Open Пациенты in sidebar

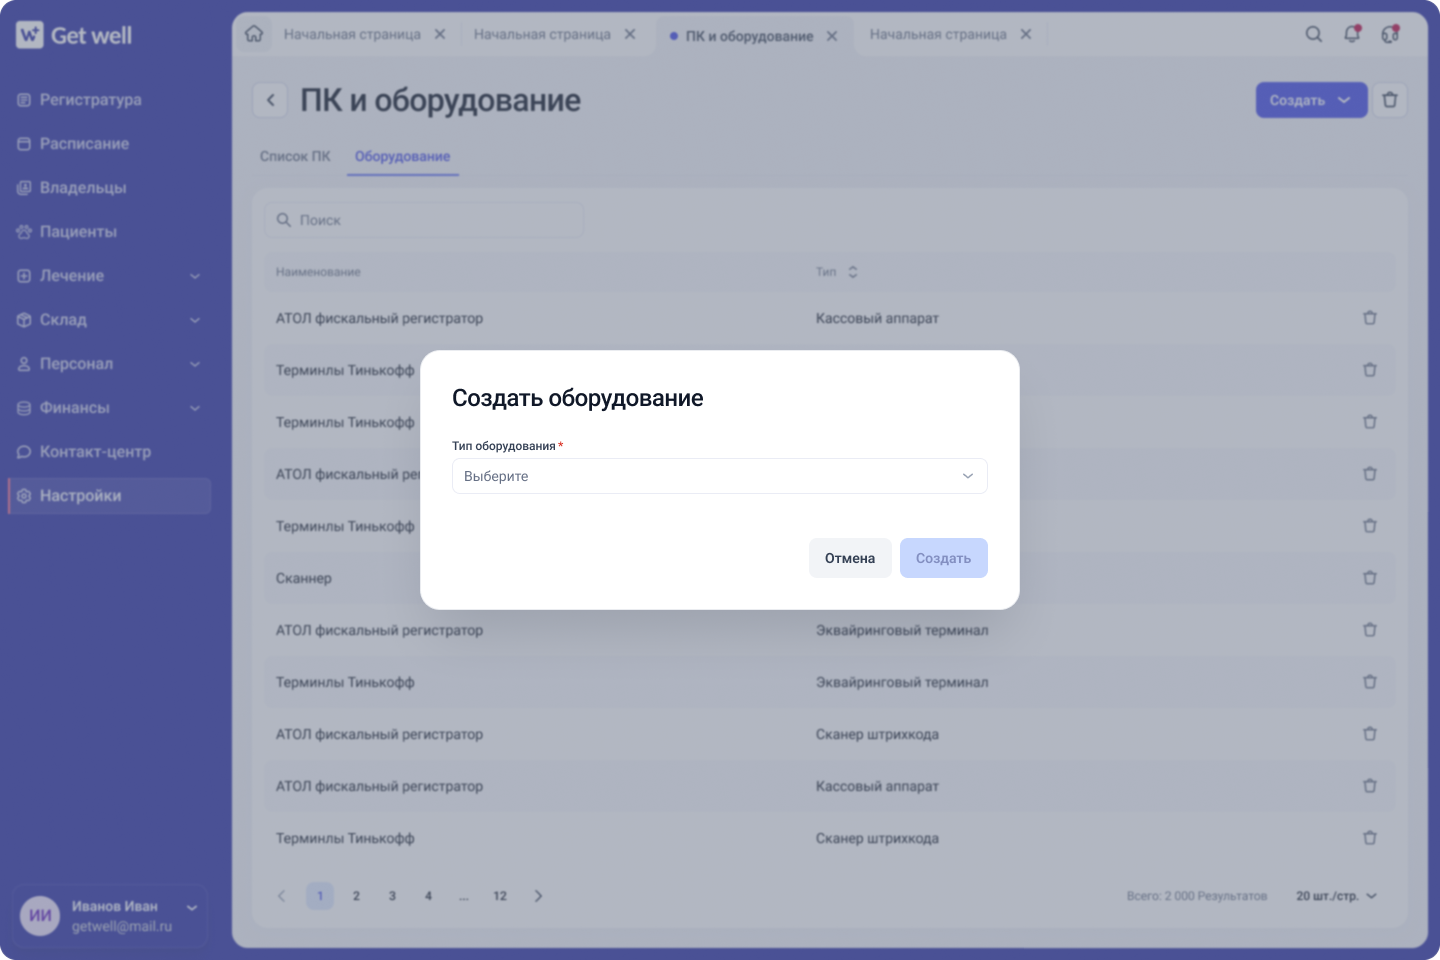[110, 232]
